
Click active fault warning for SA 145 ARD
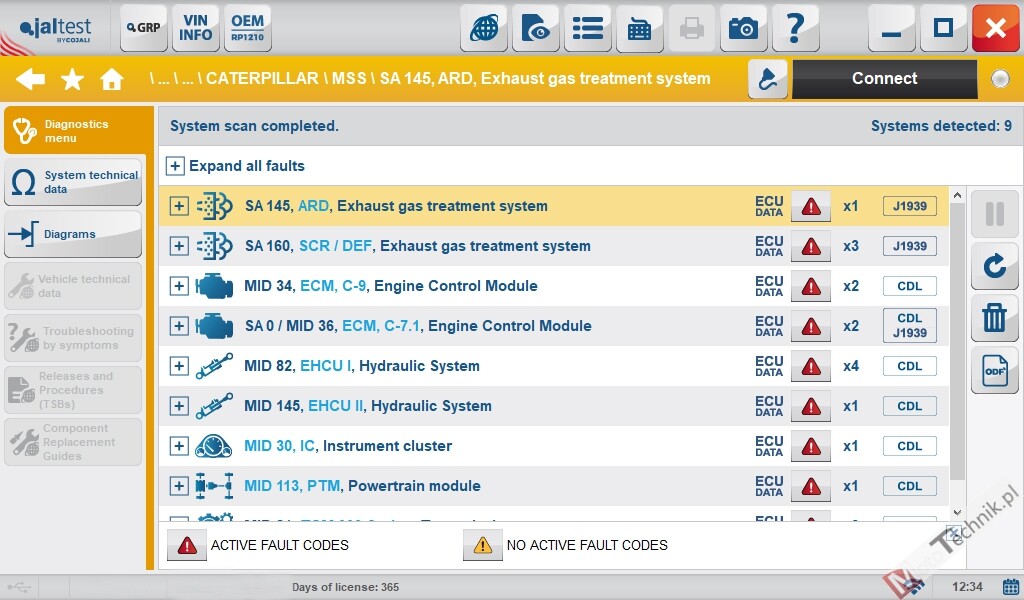(810, 206)
